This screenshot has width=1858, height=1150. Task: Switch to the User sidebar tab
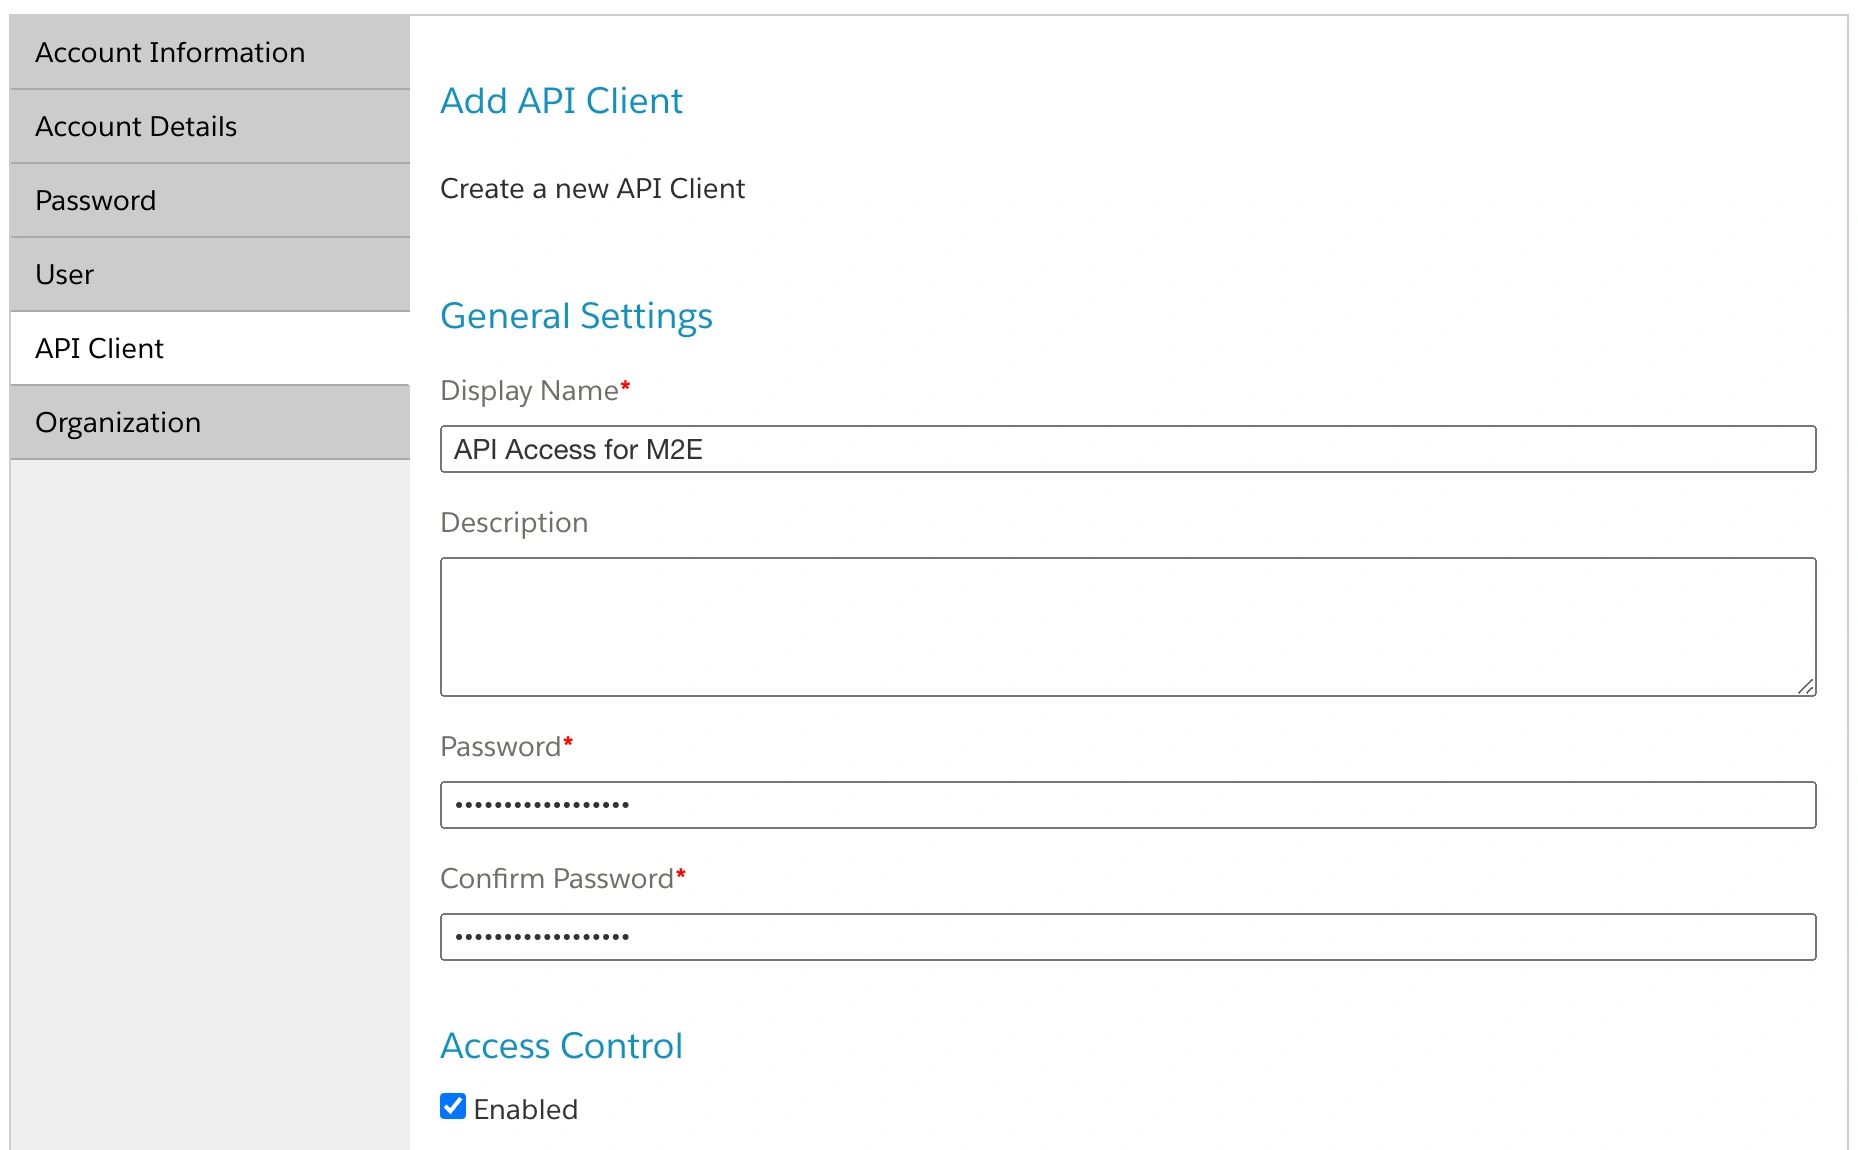(x=65, y=274)
